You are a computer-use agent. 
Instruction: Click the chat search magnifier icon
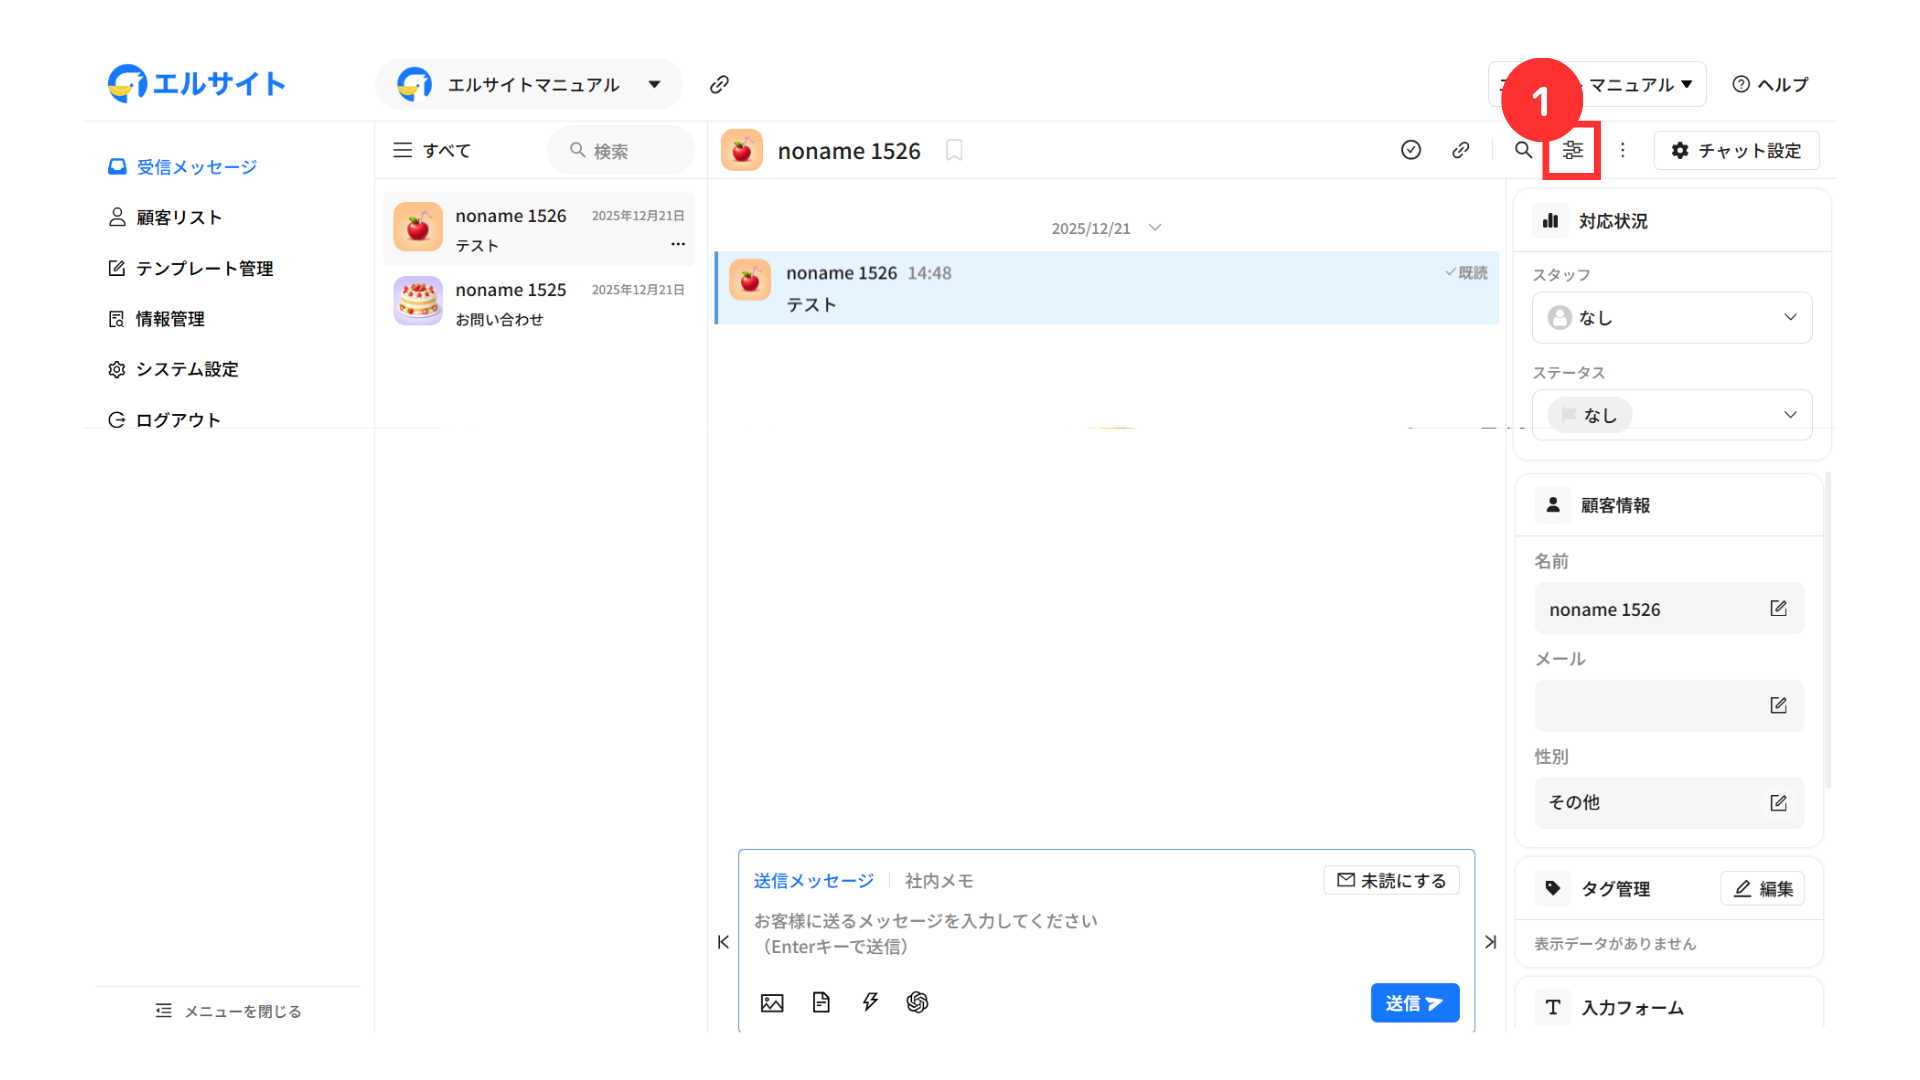coord(1523,150)
